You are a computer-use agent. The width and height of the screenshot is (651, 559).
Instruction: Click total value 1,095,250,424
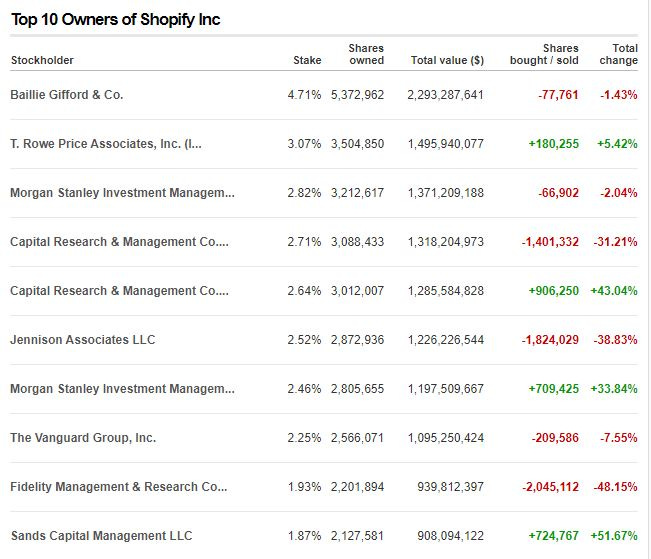click(x=445, y=438)
